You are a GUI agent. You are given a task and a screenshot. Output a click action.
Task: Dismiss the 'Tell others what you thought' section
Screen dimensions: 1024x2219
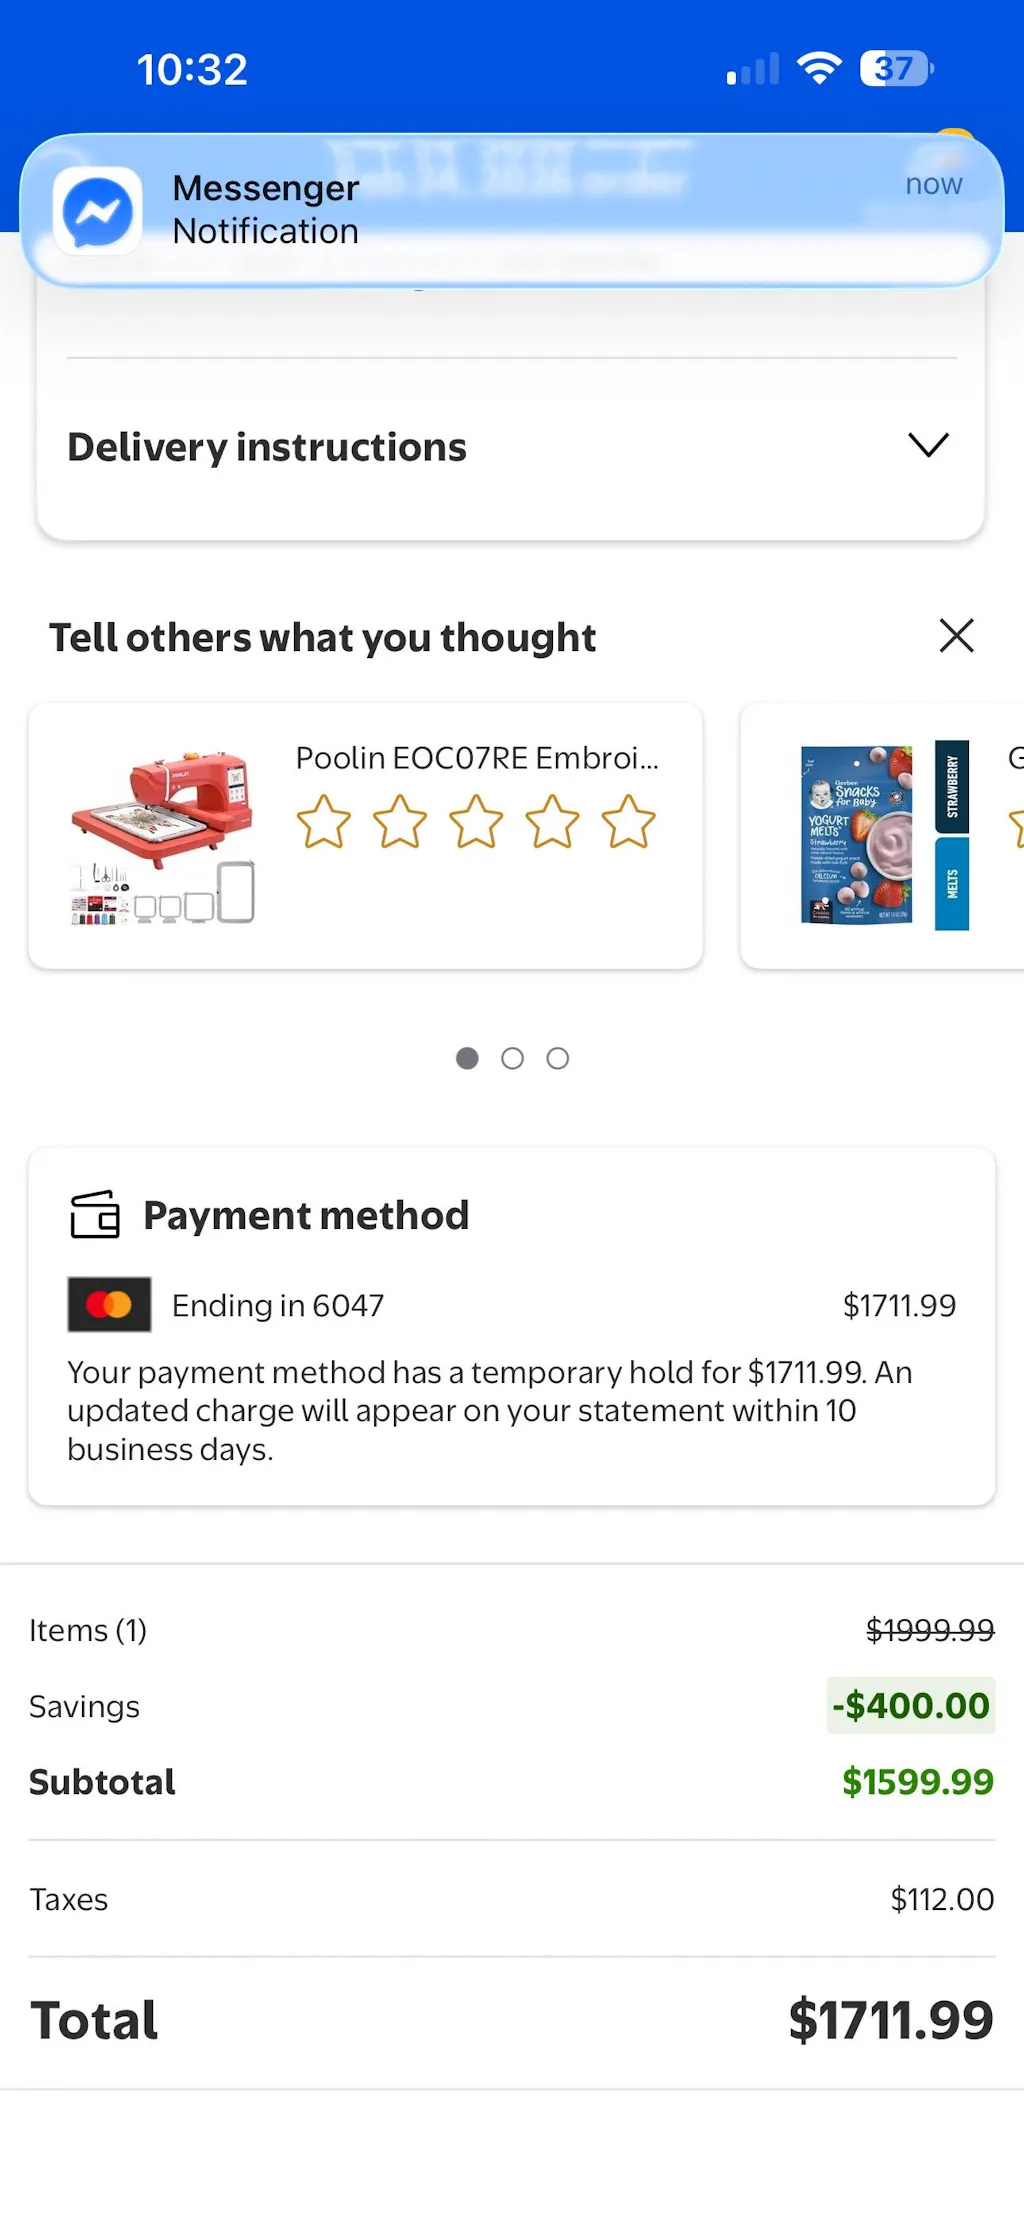(956, 636)
